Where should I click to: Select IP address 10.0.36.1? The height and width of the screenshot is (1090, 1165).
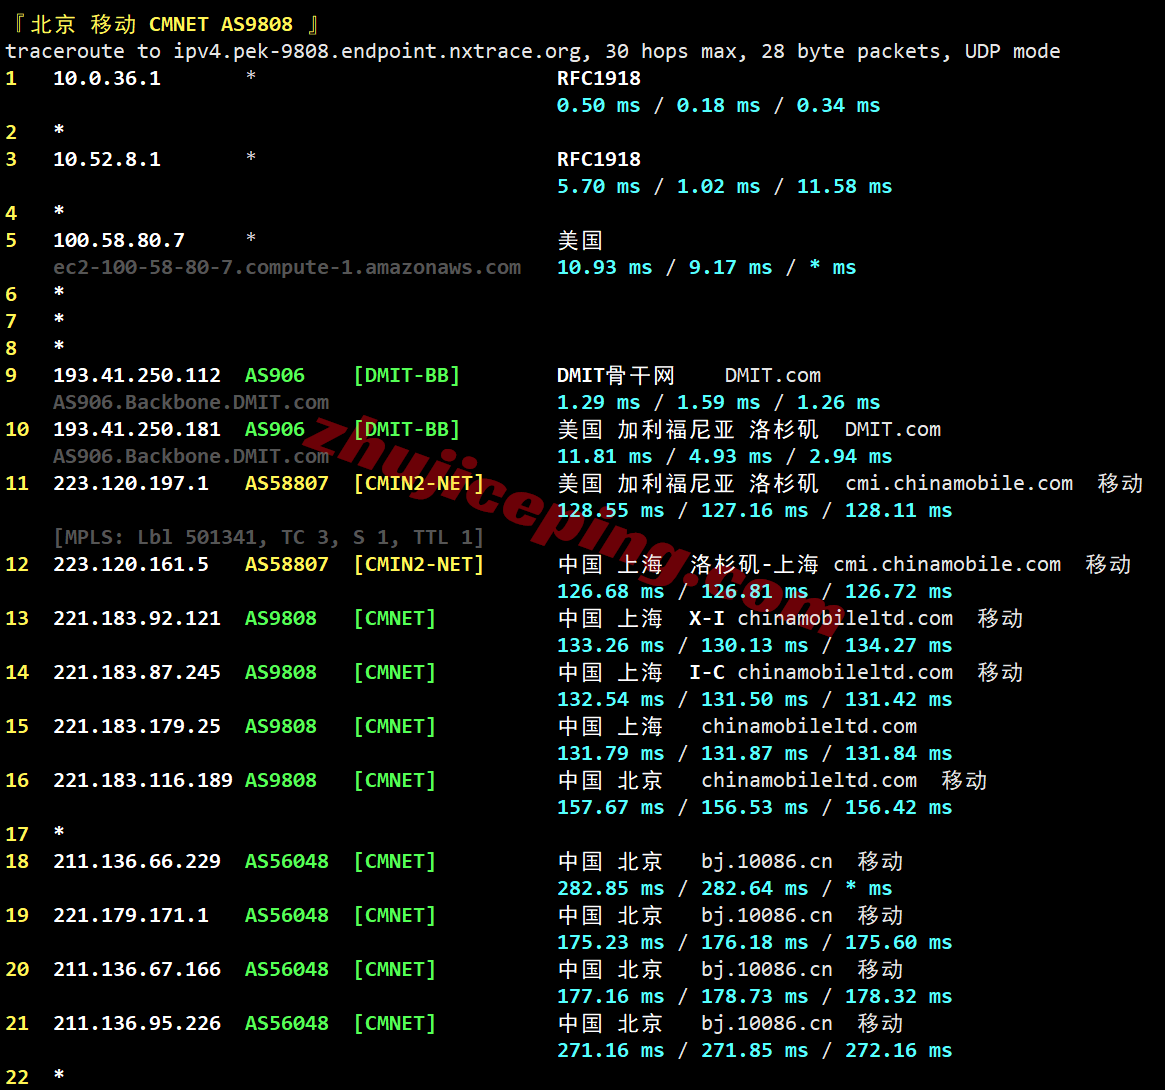107,78
